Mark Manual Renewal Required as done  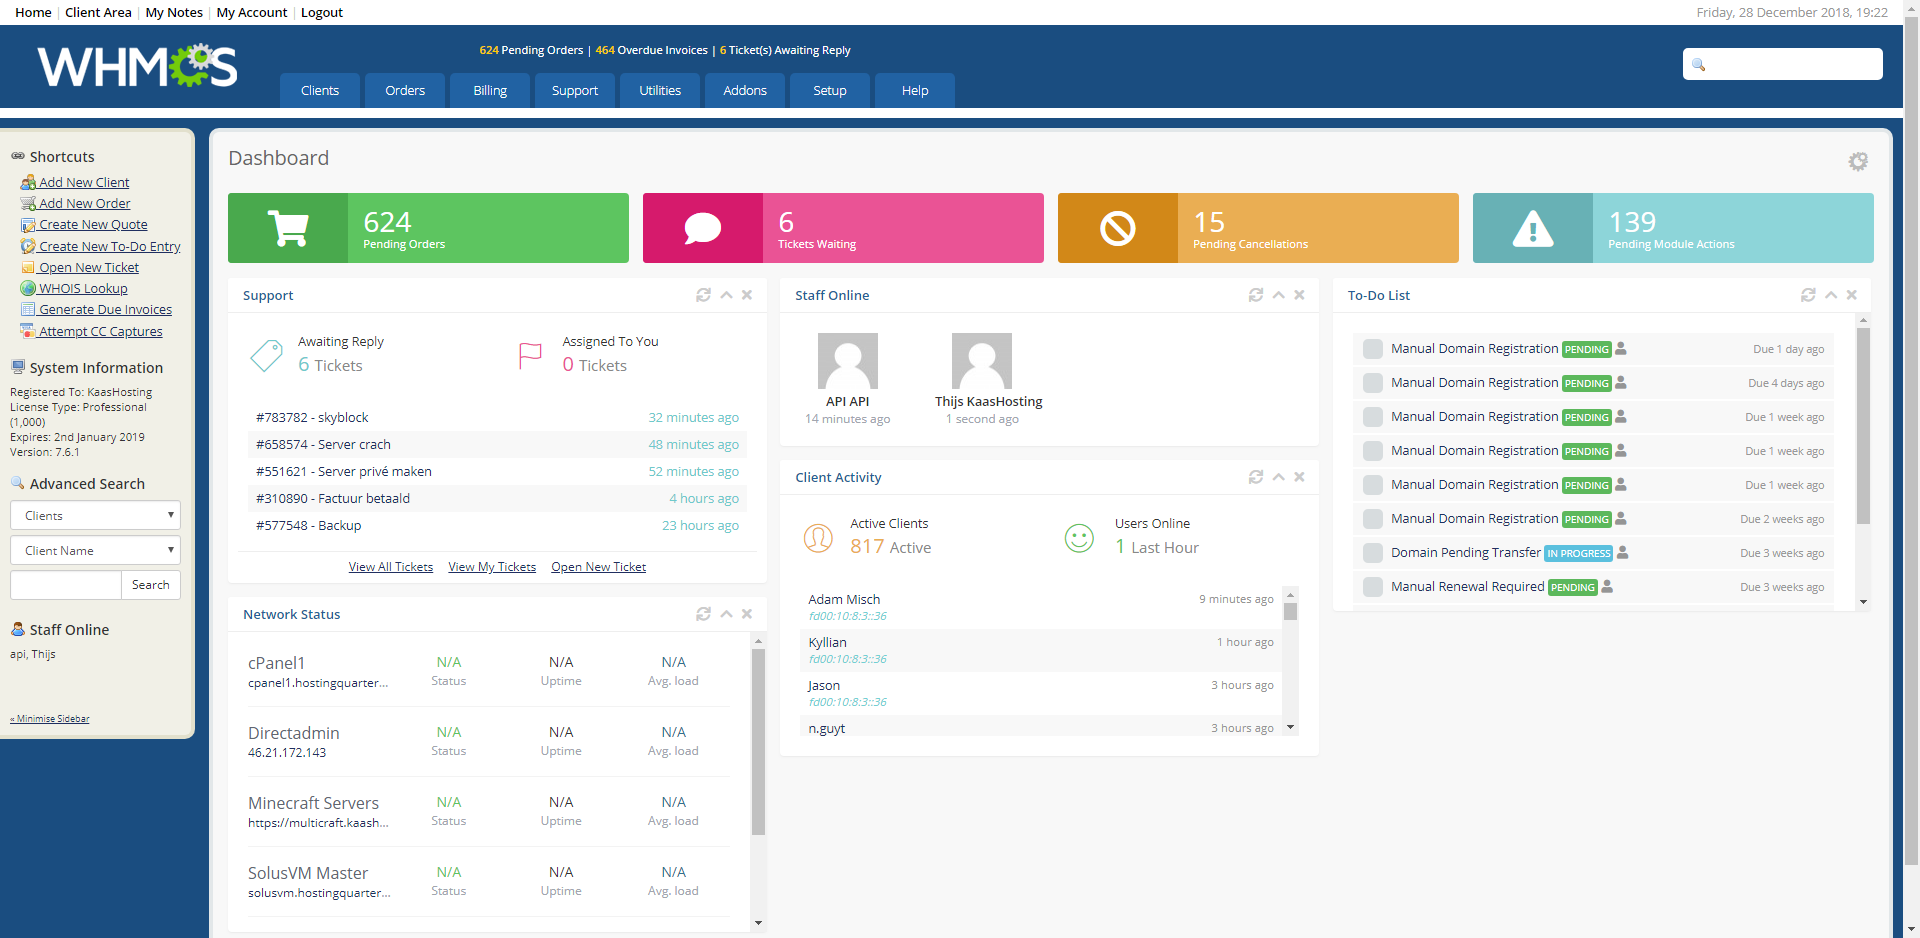click(x=1373, y=587)
